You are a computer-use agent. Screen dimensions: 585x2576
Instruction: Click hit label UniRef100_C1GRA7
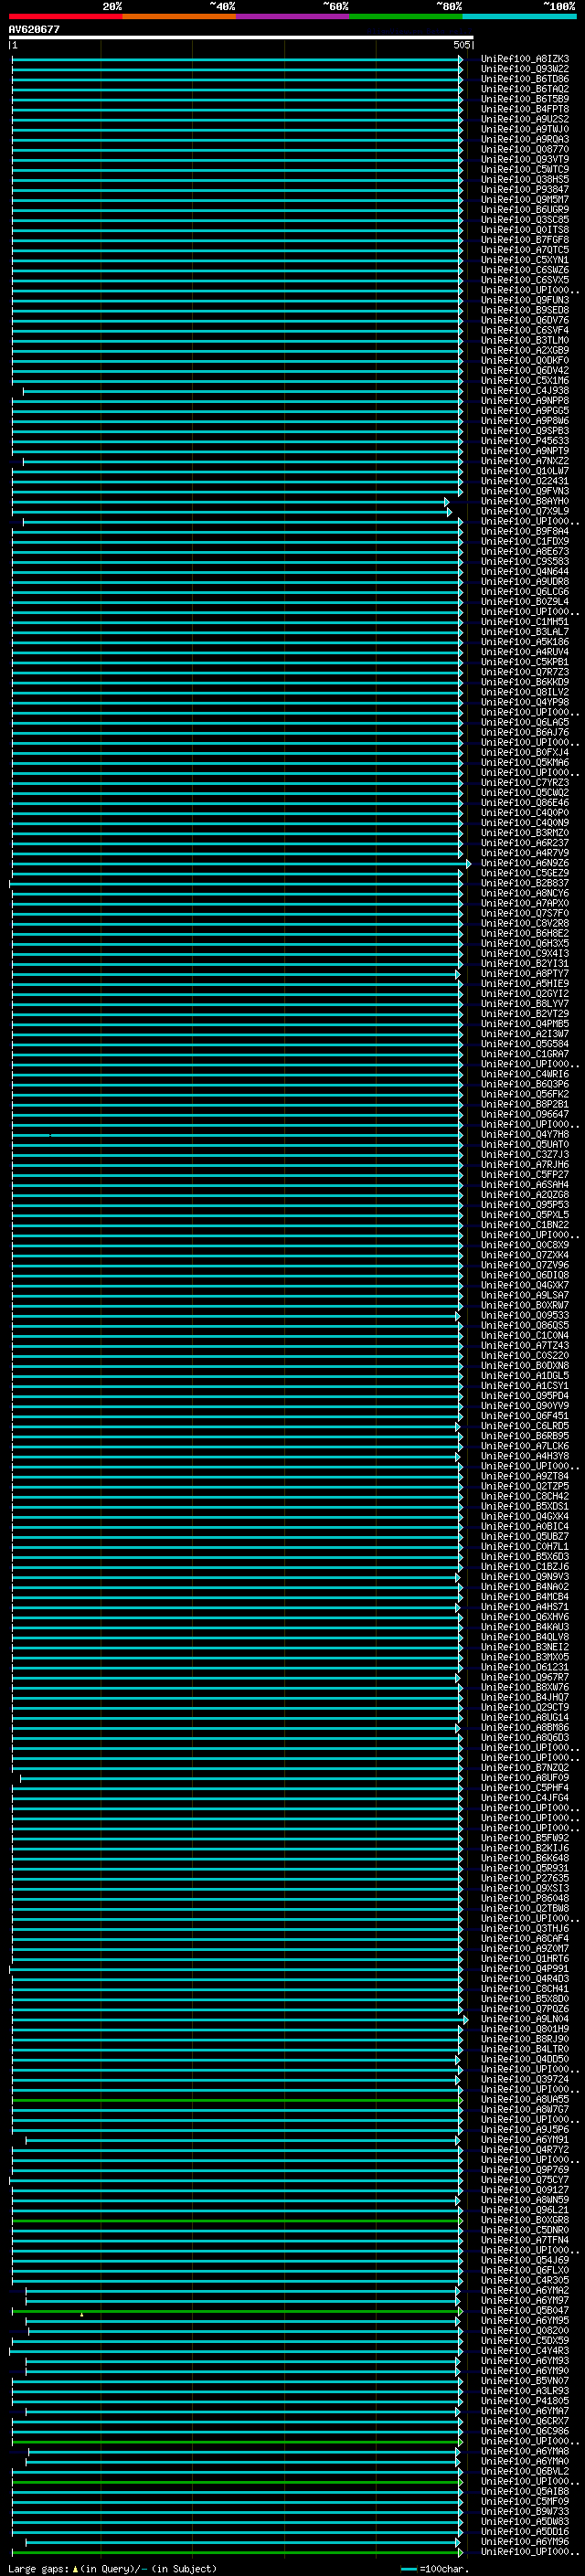(524, 1054)
